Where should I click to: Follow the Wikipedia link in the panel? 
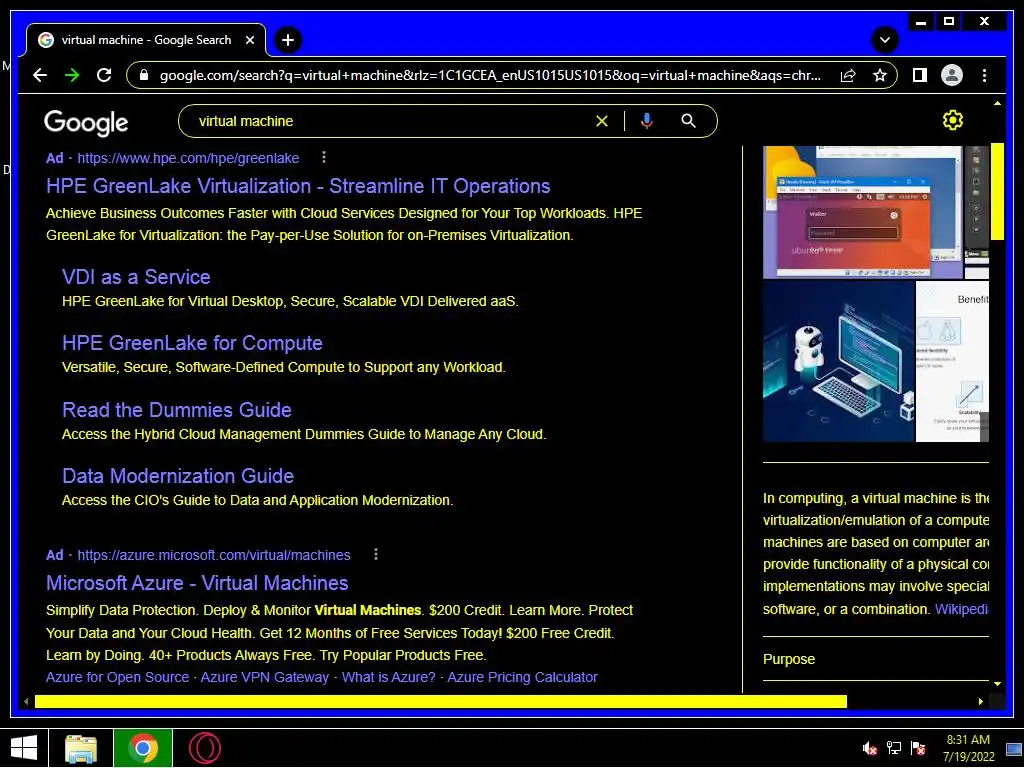click(961, 609)
